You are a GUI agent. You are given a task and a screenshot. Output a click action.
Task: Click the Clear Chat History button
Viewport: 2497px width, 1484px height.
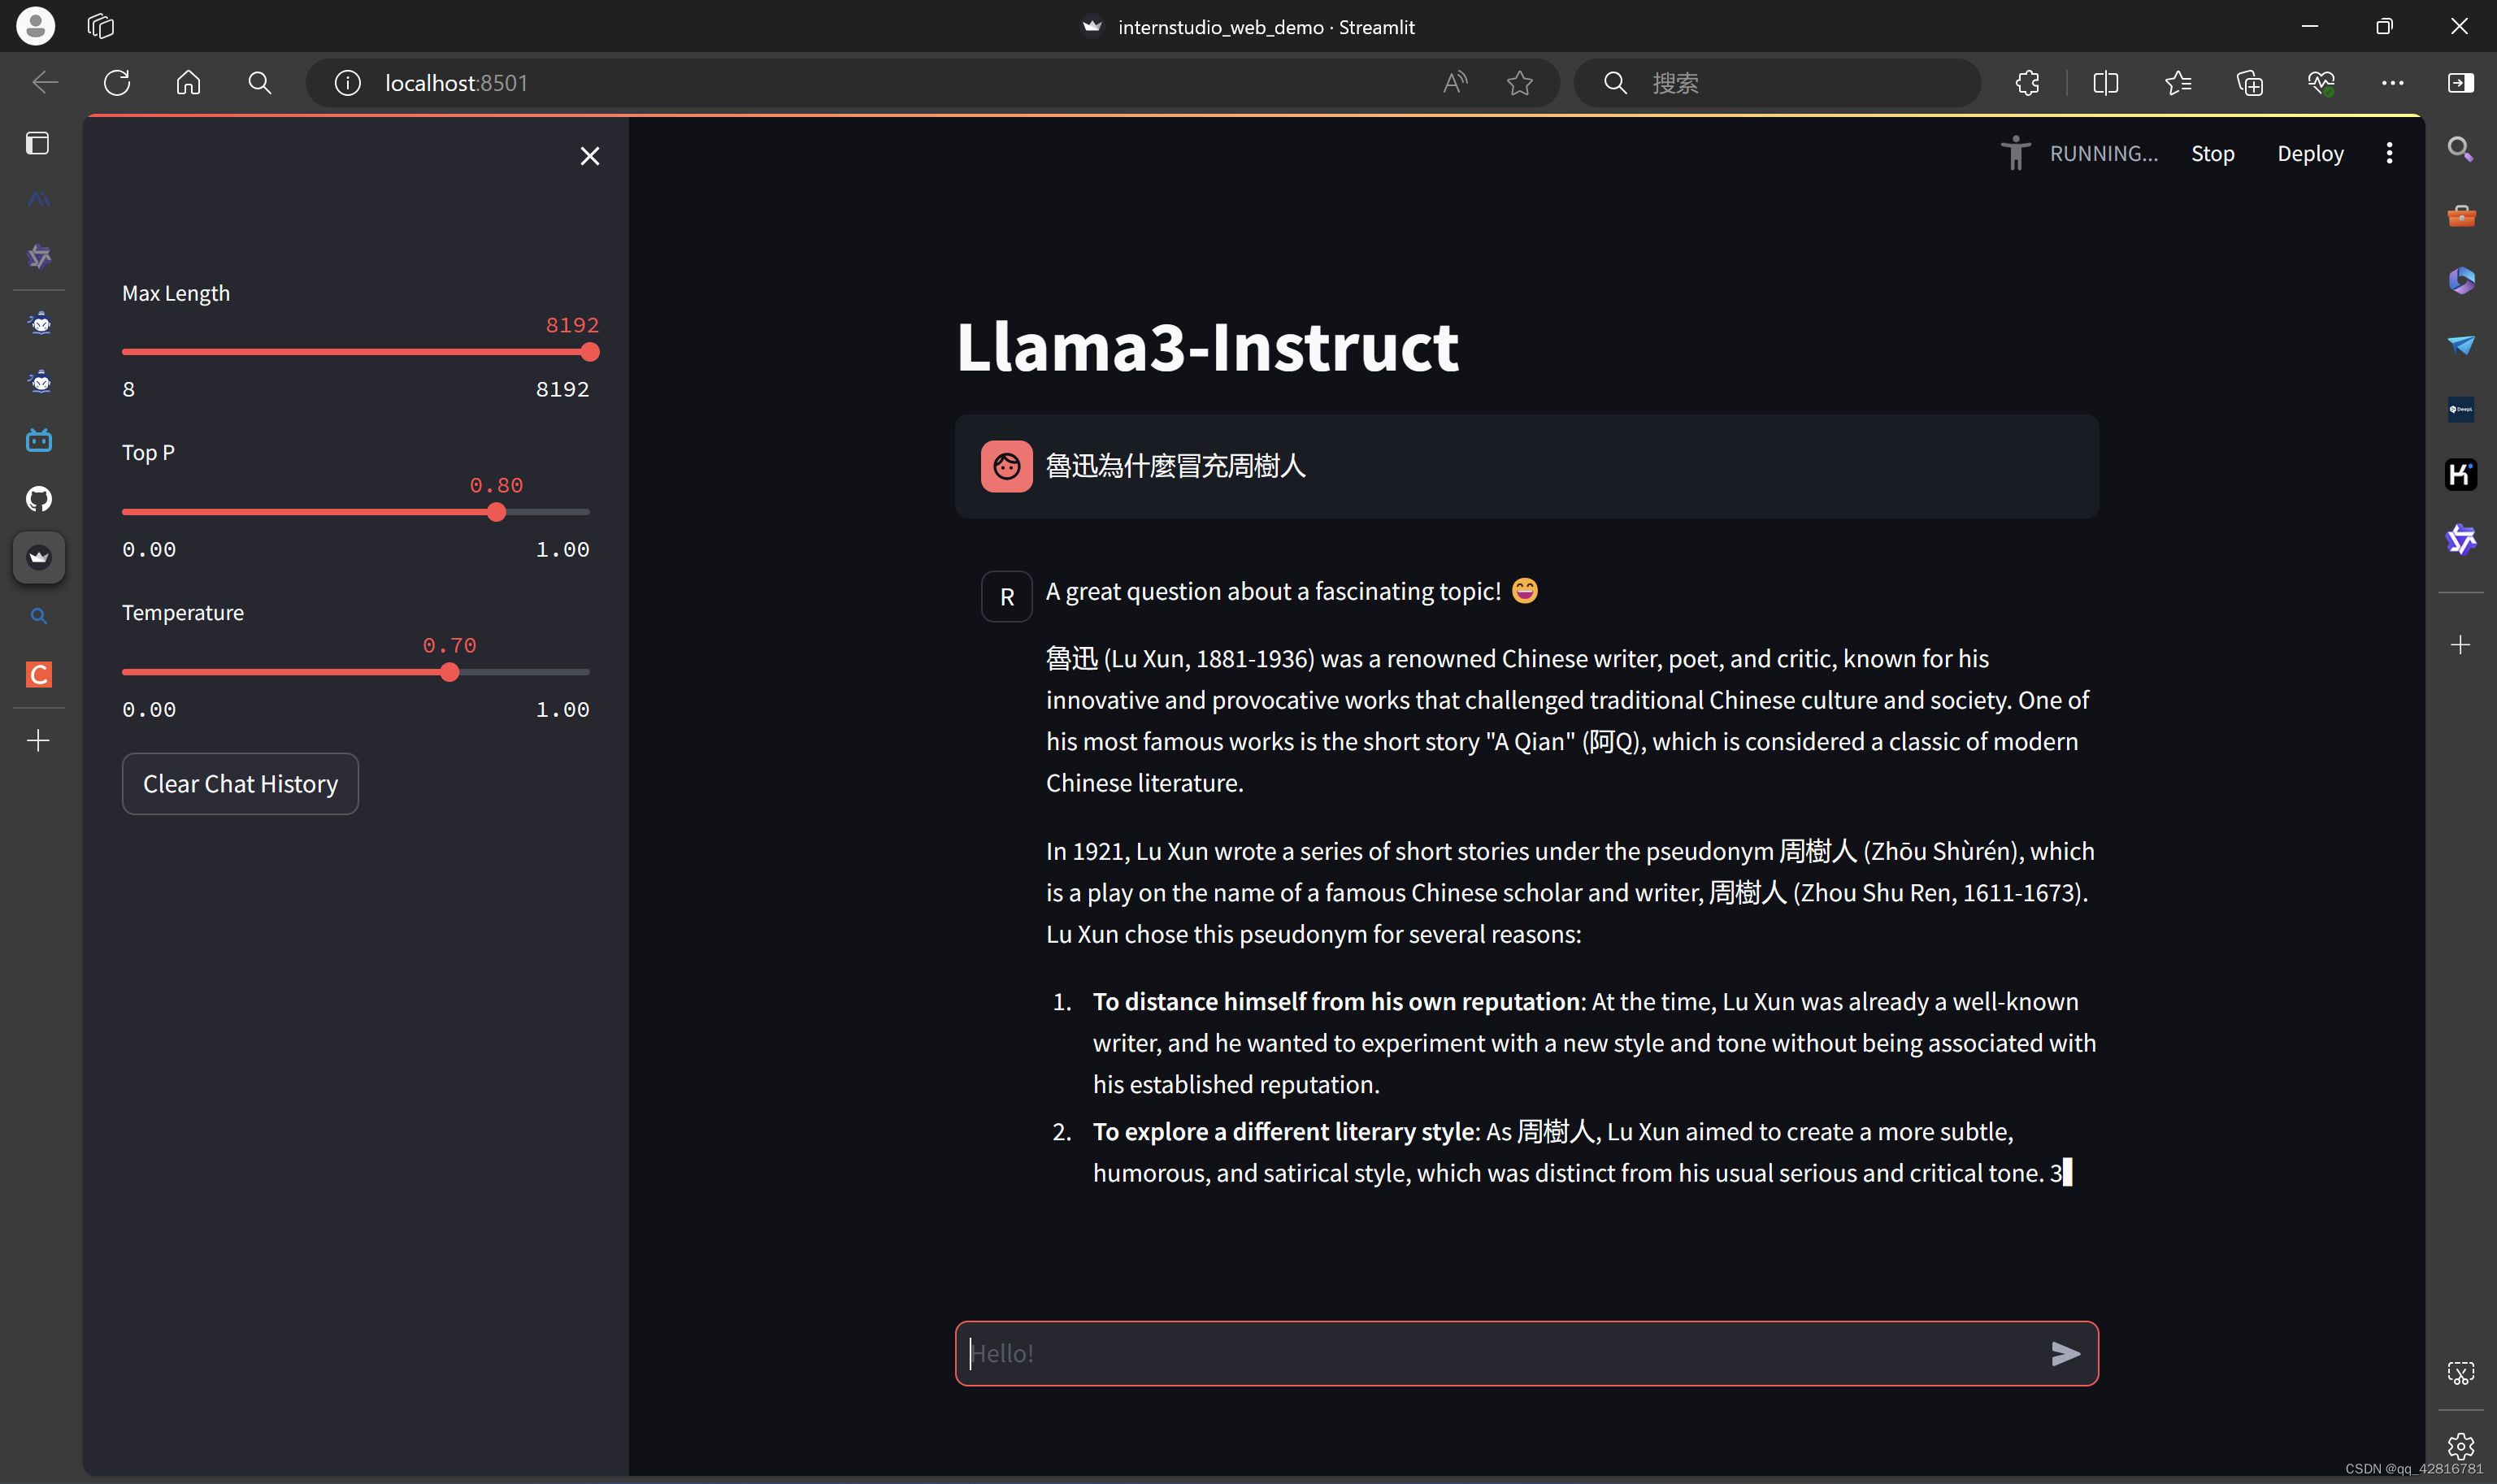pyautogui.click(x=240, y=783)
